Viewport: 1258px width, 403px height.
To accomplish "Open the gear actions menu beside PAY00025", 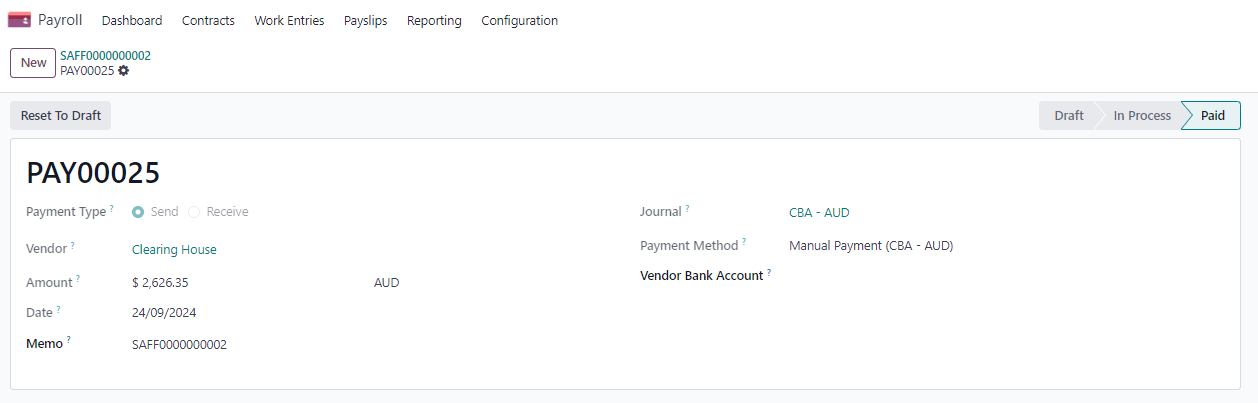I will point(124,71).
